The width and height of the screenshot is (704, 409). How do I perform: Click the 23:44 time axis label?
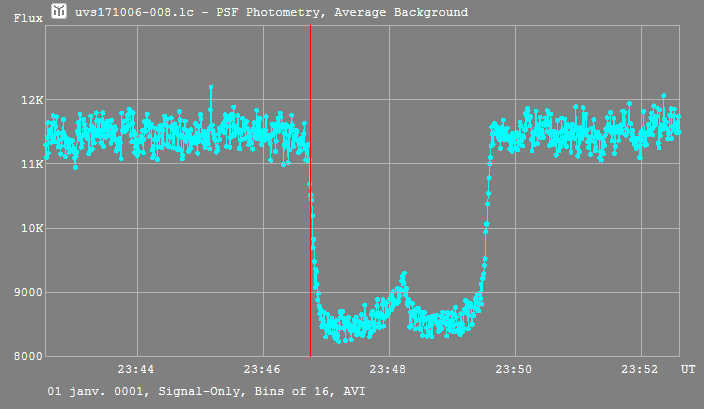[136, 370]
